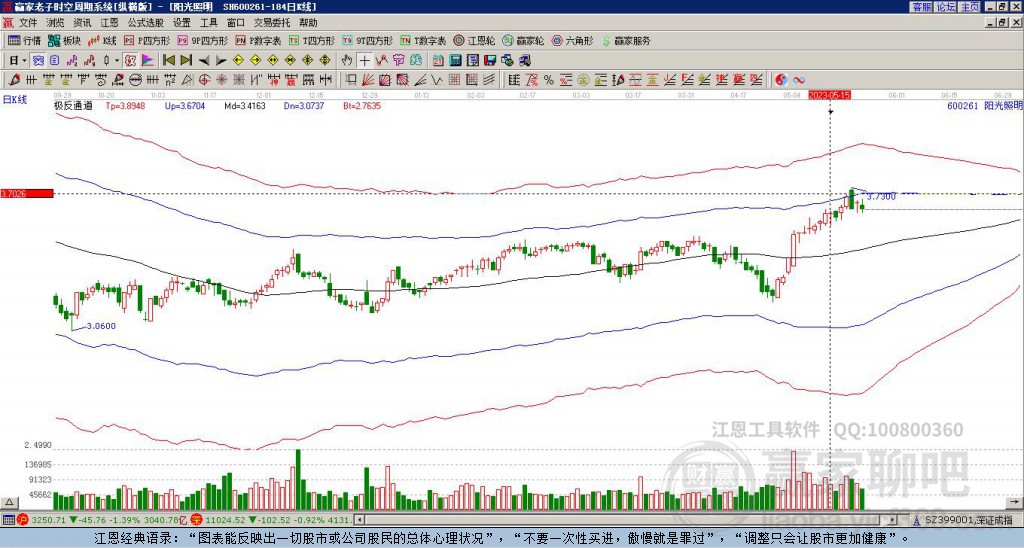The height and width of the screenshot is (548, 1024).
Task: Open the 窗口 menu
Action: point(236,23)
